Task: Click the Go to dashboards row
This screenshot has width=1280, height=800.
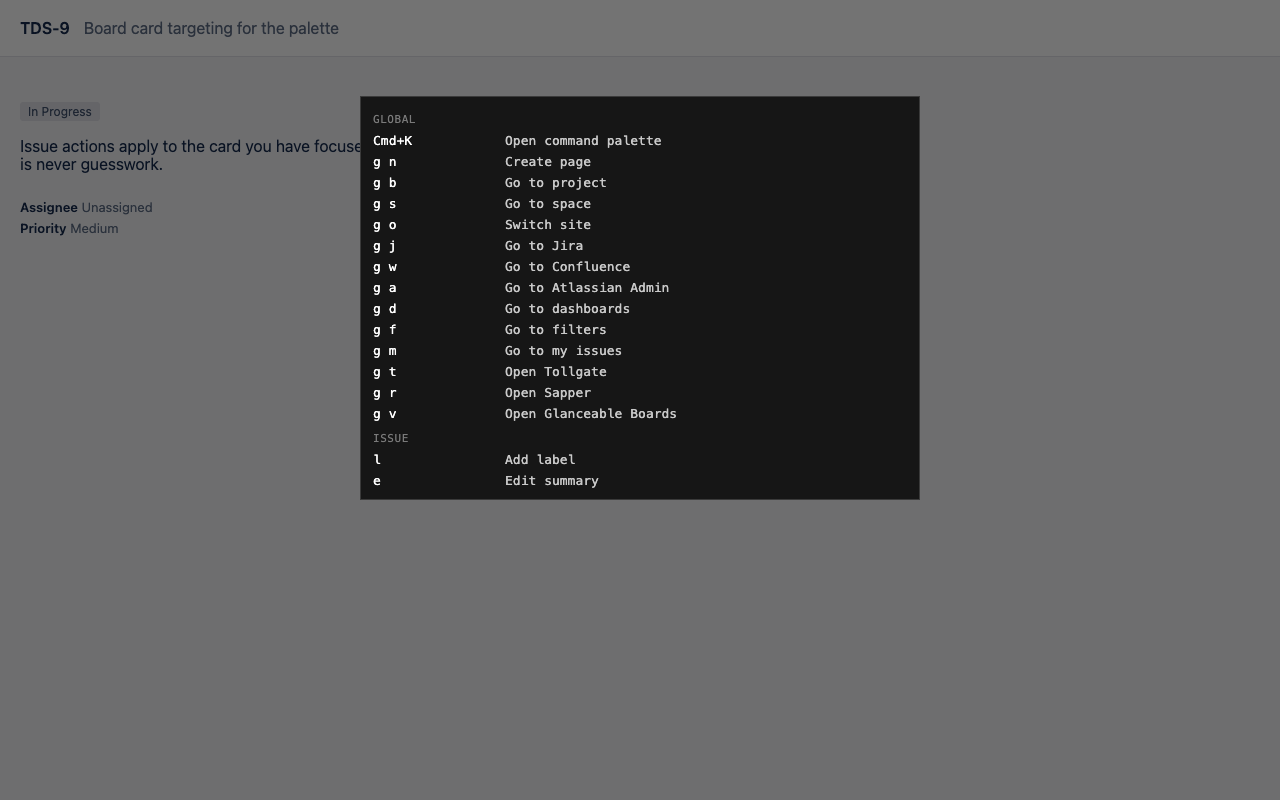Action: pyautogui.click(x=640, y=309)
